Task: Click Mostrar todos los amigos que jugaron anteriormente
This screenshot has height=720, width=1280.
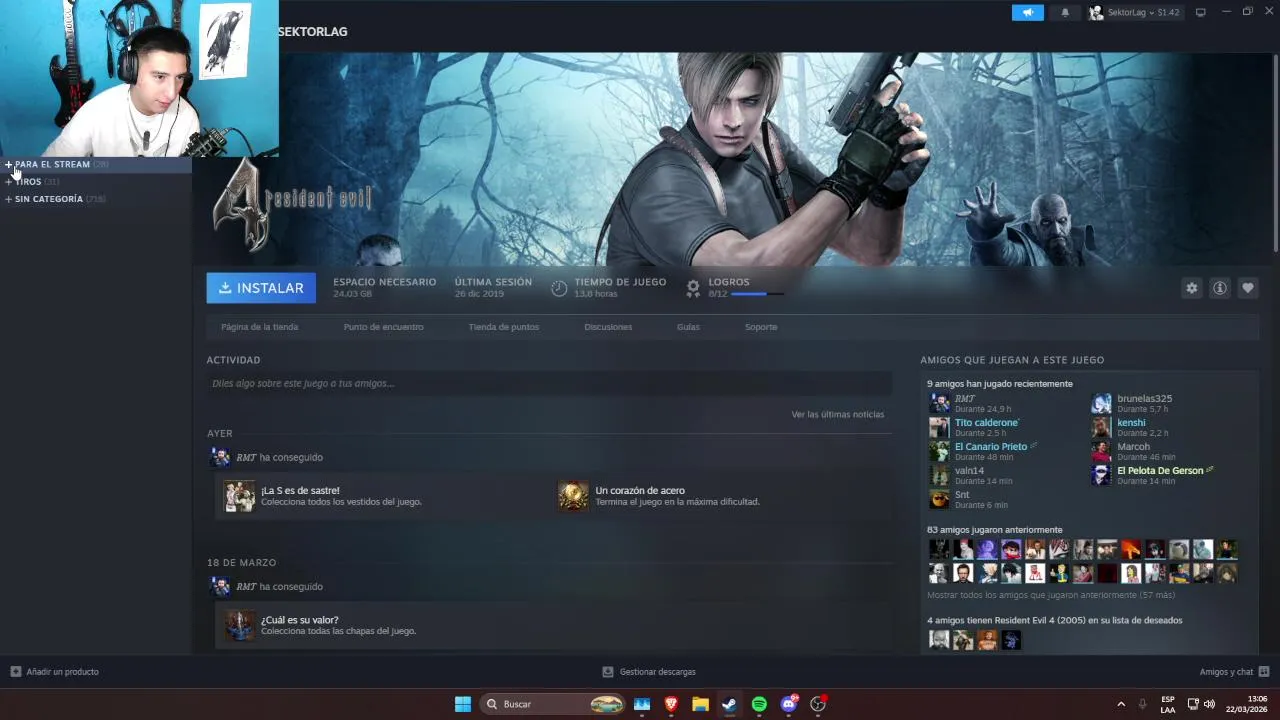Action: pyautogui.click(x=1051, y=595)
